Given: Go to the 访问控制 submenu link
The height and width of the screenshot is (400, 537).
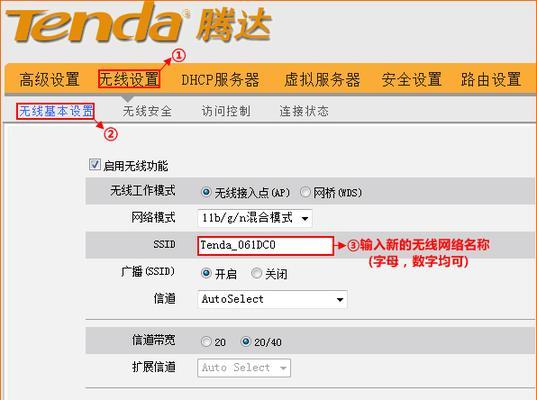Looking at the screenshot, I should coord(226,111).
